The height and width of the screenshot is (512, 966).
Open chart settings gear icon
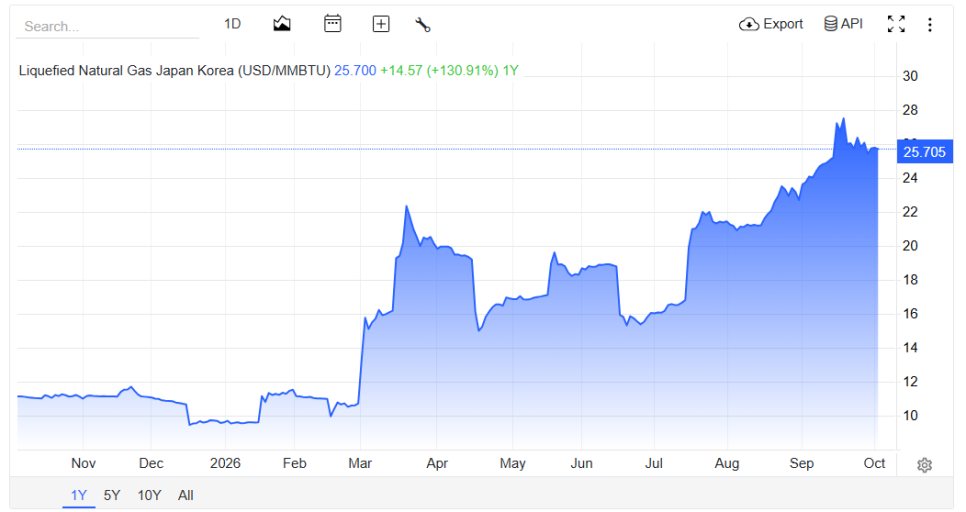[x=924, y=465]
